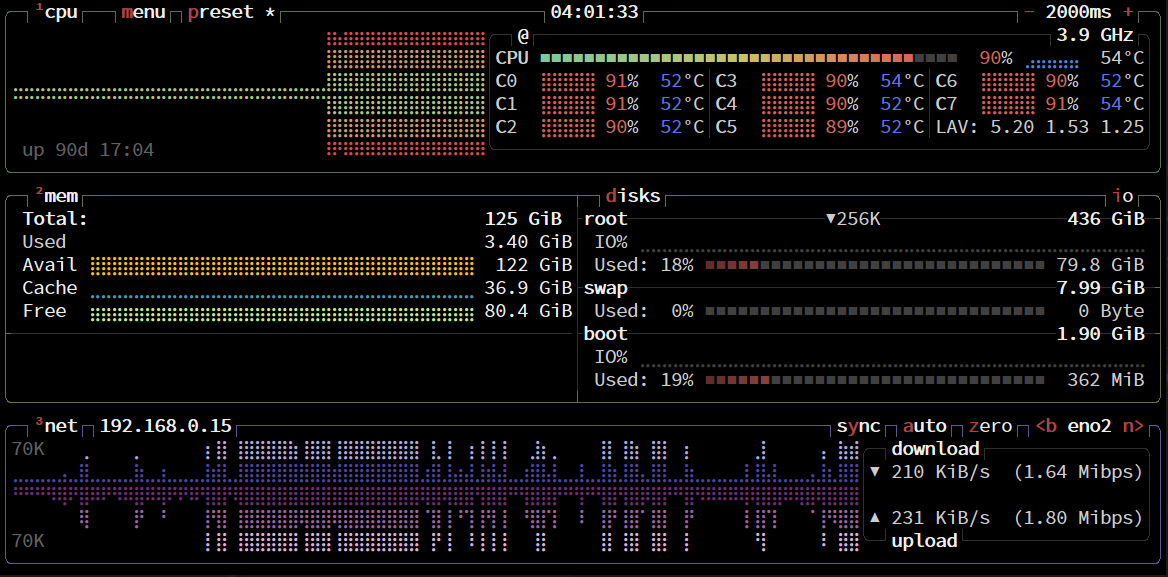
Task: Click the swap used meter bar
Action: tap(875, 311)
